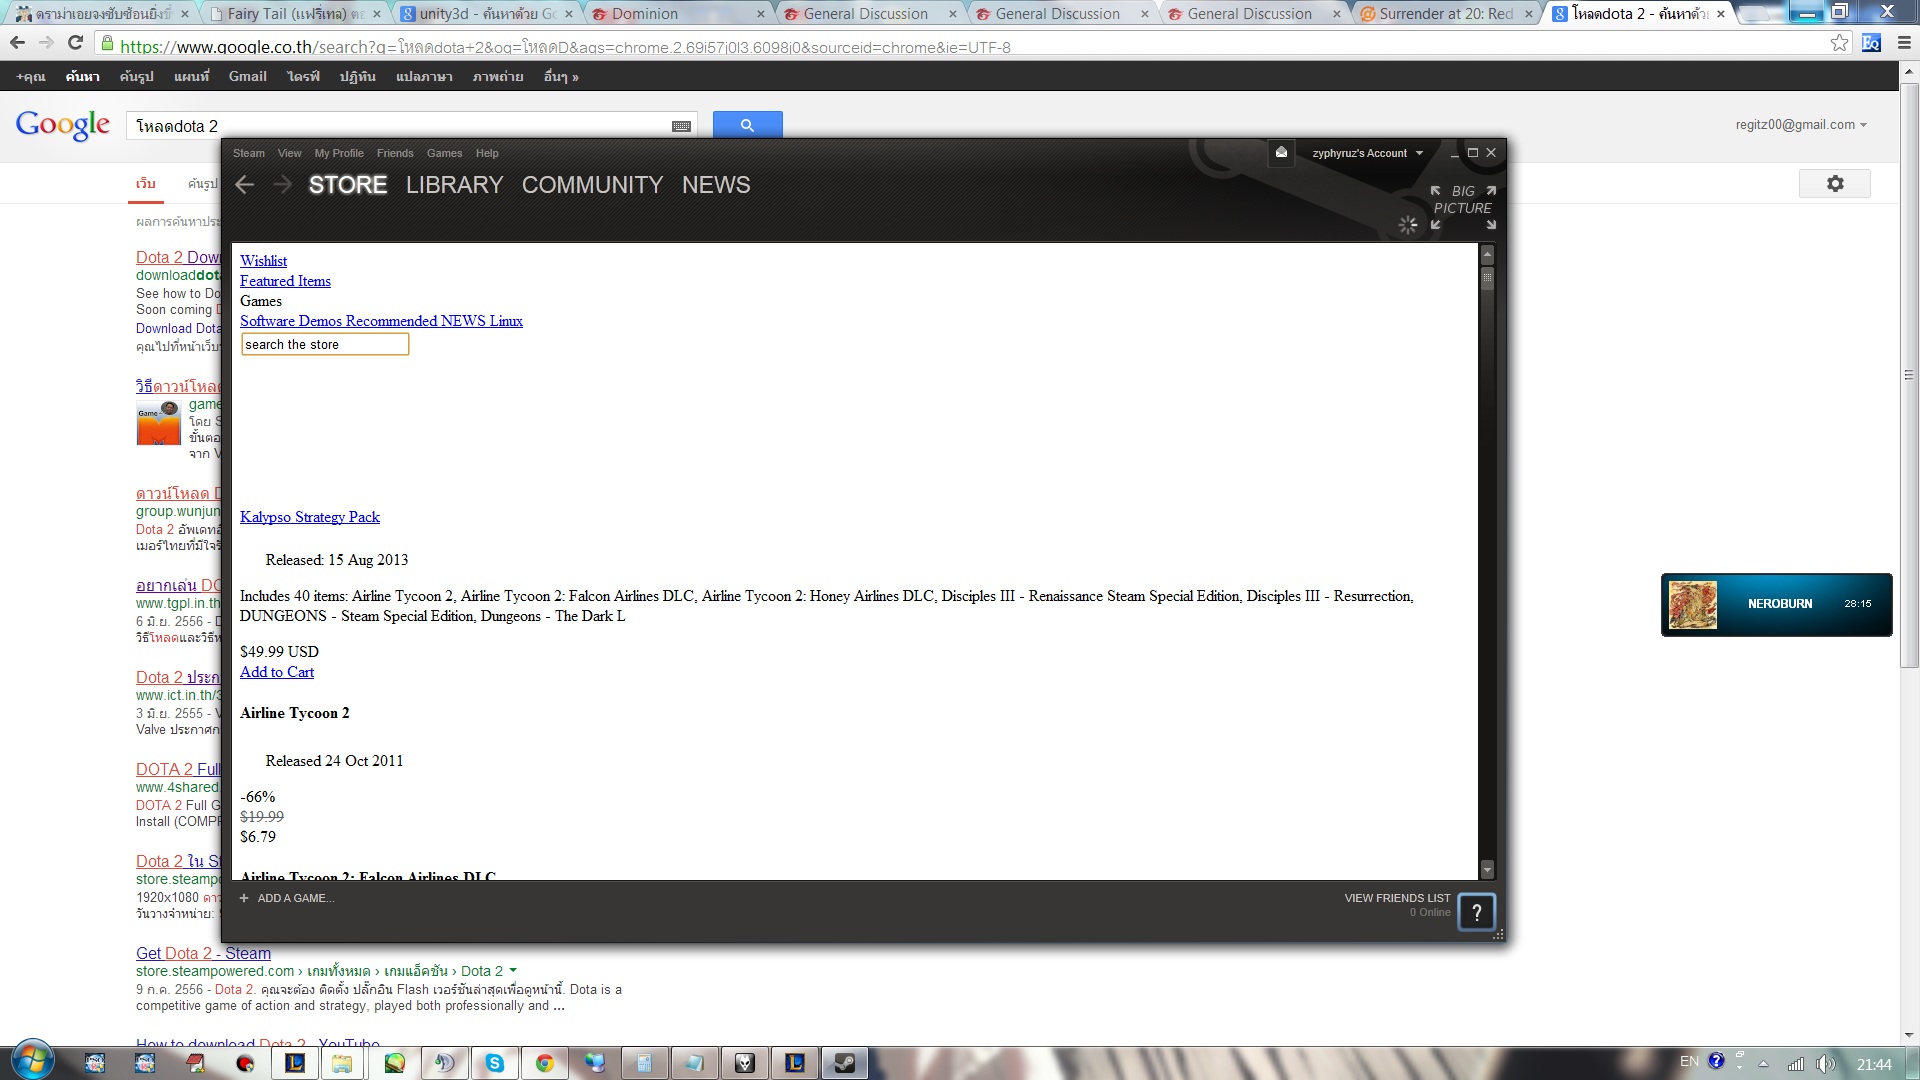Click the Add to Cart link
Screen dimensions: 1920x1080
(x=277, y=672)
